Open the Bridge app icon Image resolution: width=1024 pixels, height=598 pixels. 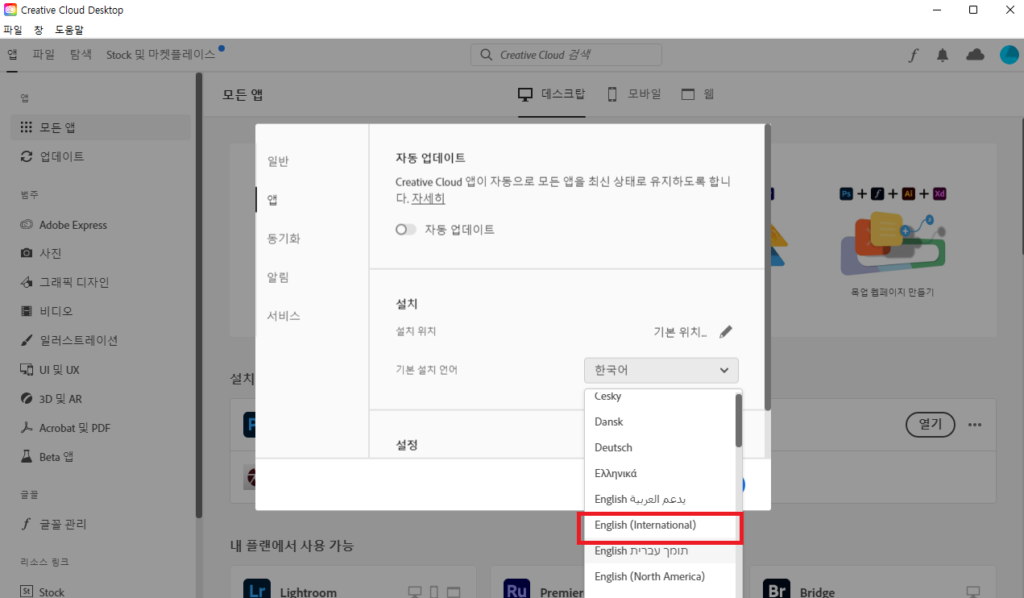776,588
